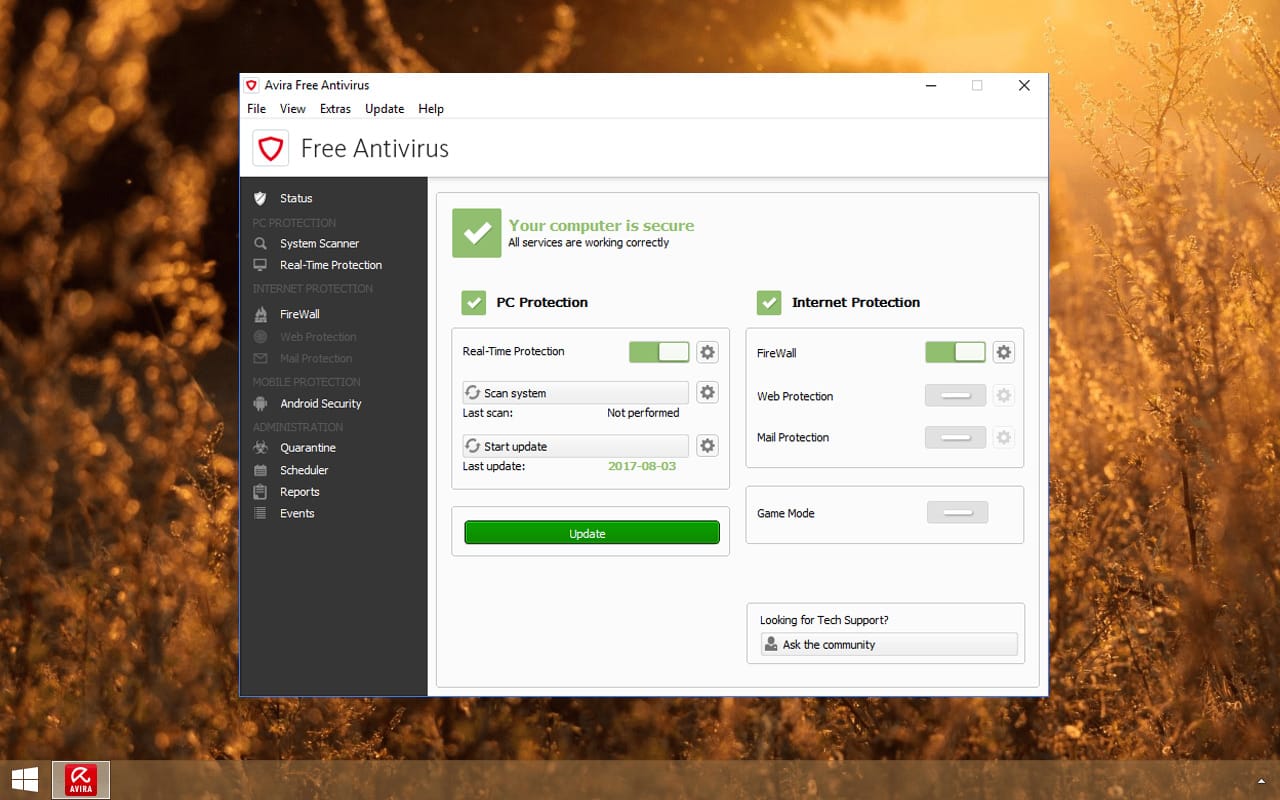Click the Mail Protection envelope icon
The image size is (1280, 800).
260,358
